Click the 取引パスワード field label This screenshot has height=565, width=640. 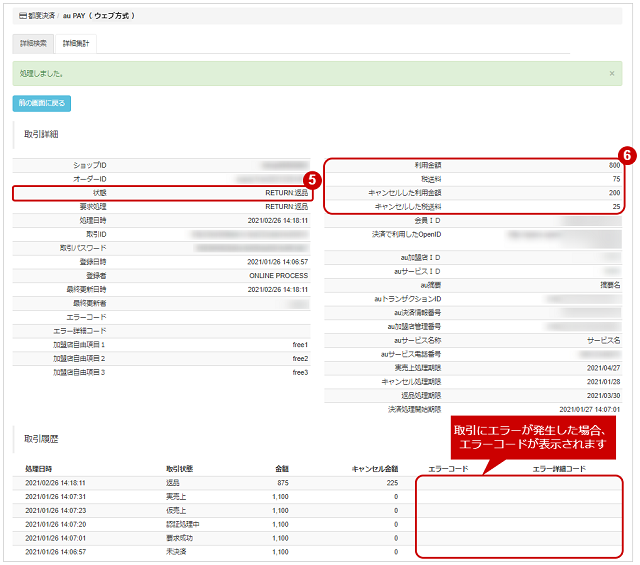point(83,248)
